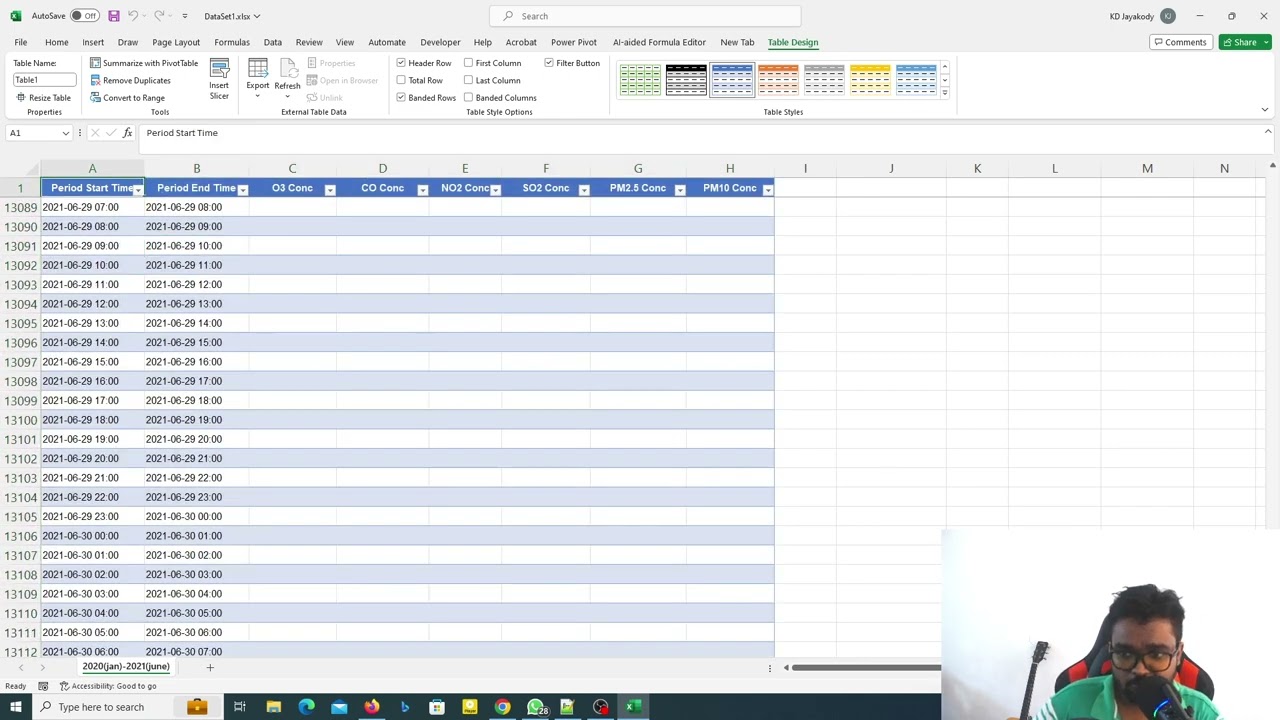The image size is (1280, 720).
Task: Click the select all cells corner
Action: pos(20,168)
